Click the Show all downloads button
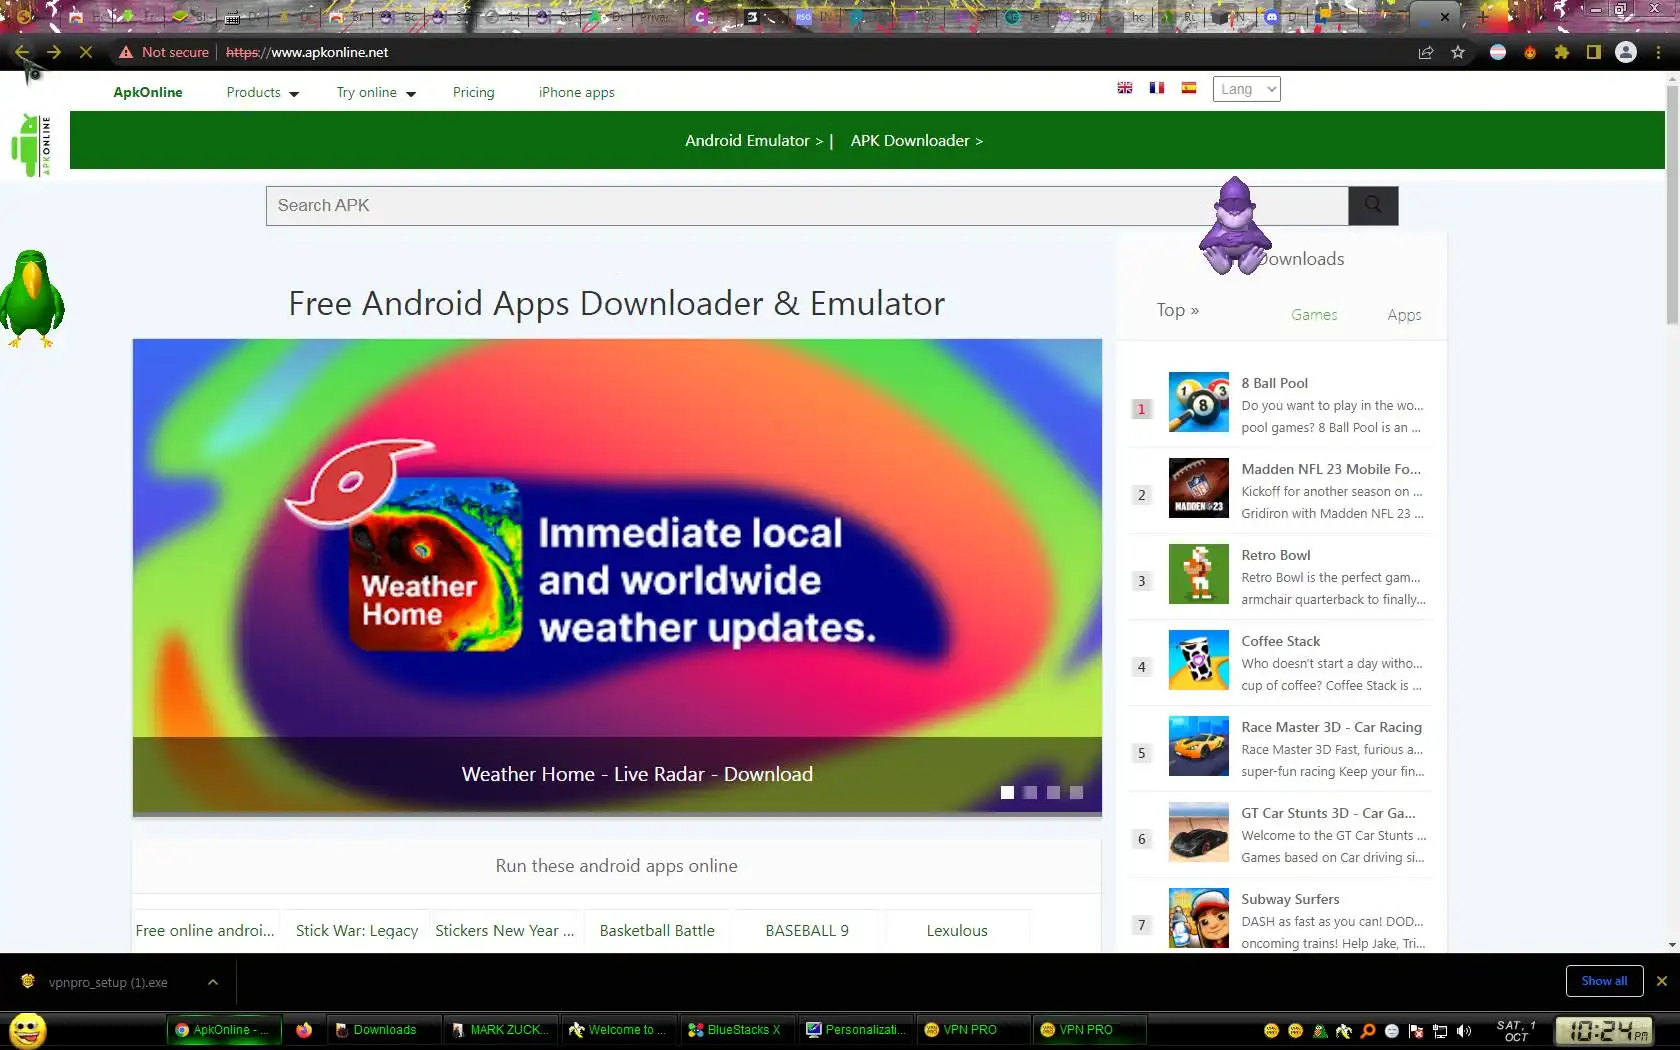Image resolution: width=1680 pixels, height=1050 pixels. point(1604,981)
